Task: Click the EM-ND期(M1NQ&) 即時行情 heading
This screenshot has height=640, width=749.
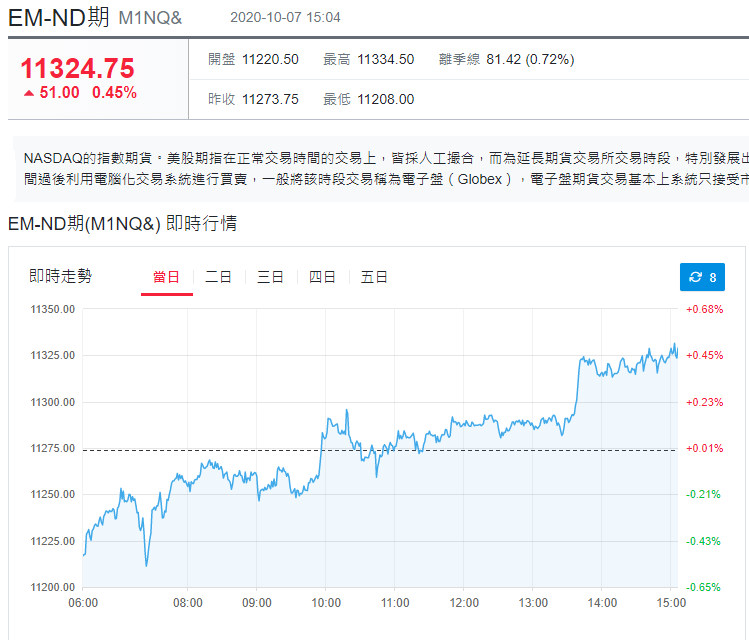Action: [122, 223]
